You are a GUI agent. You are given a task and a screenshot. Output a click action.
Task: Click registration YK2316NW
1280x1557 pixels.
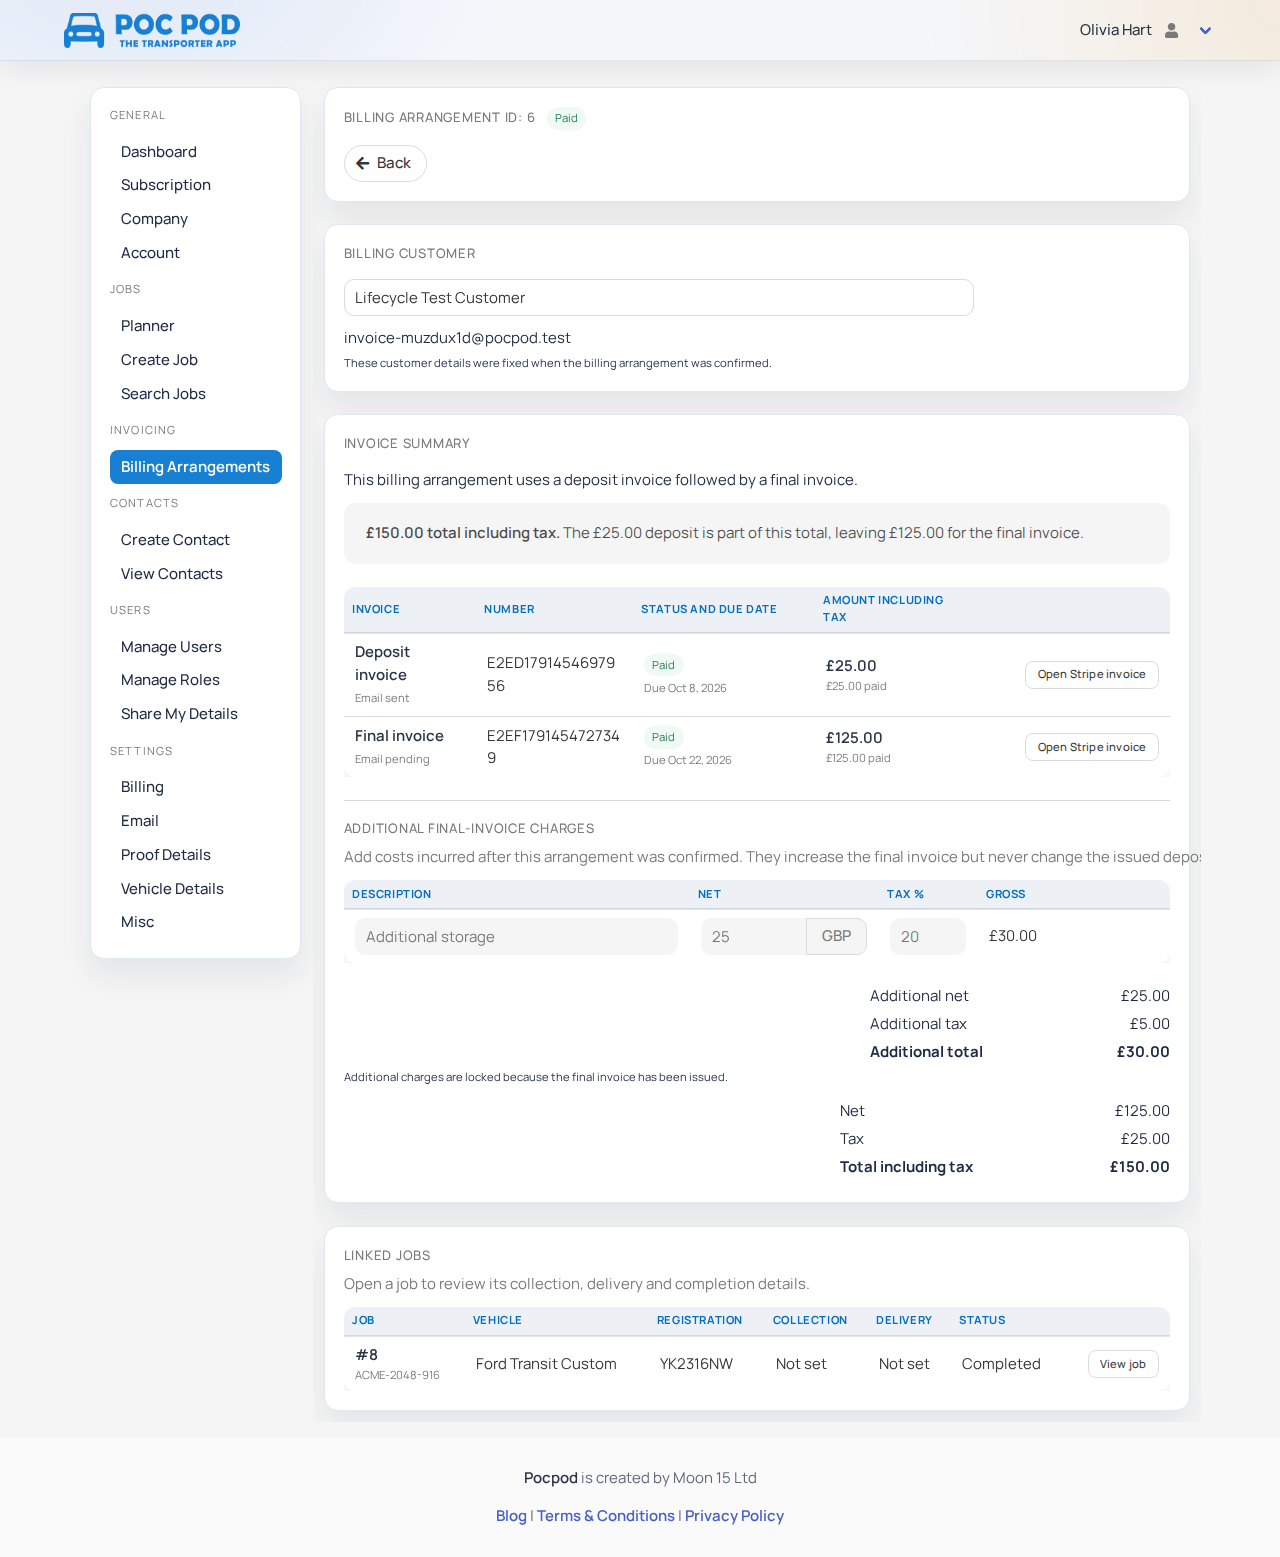[696, 1364]
